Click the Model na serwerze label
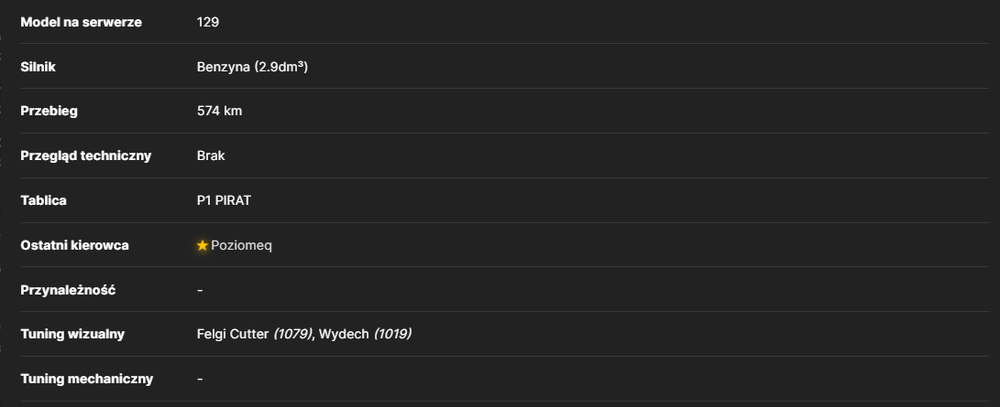 click(81, 22)
